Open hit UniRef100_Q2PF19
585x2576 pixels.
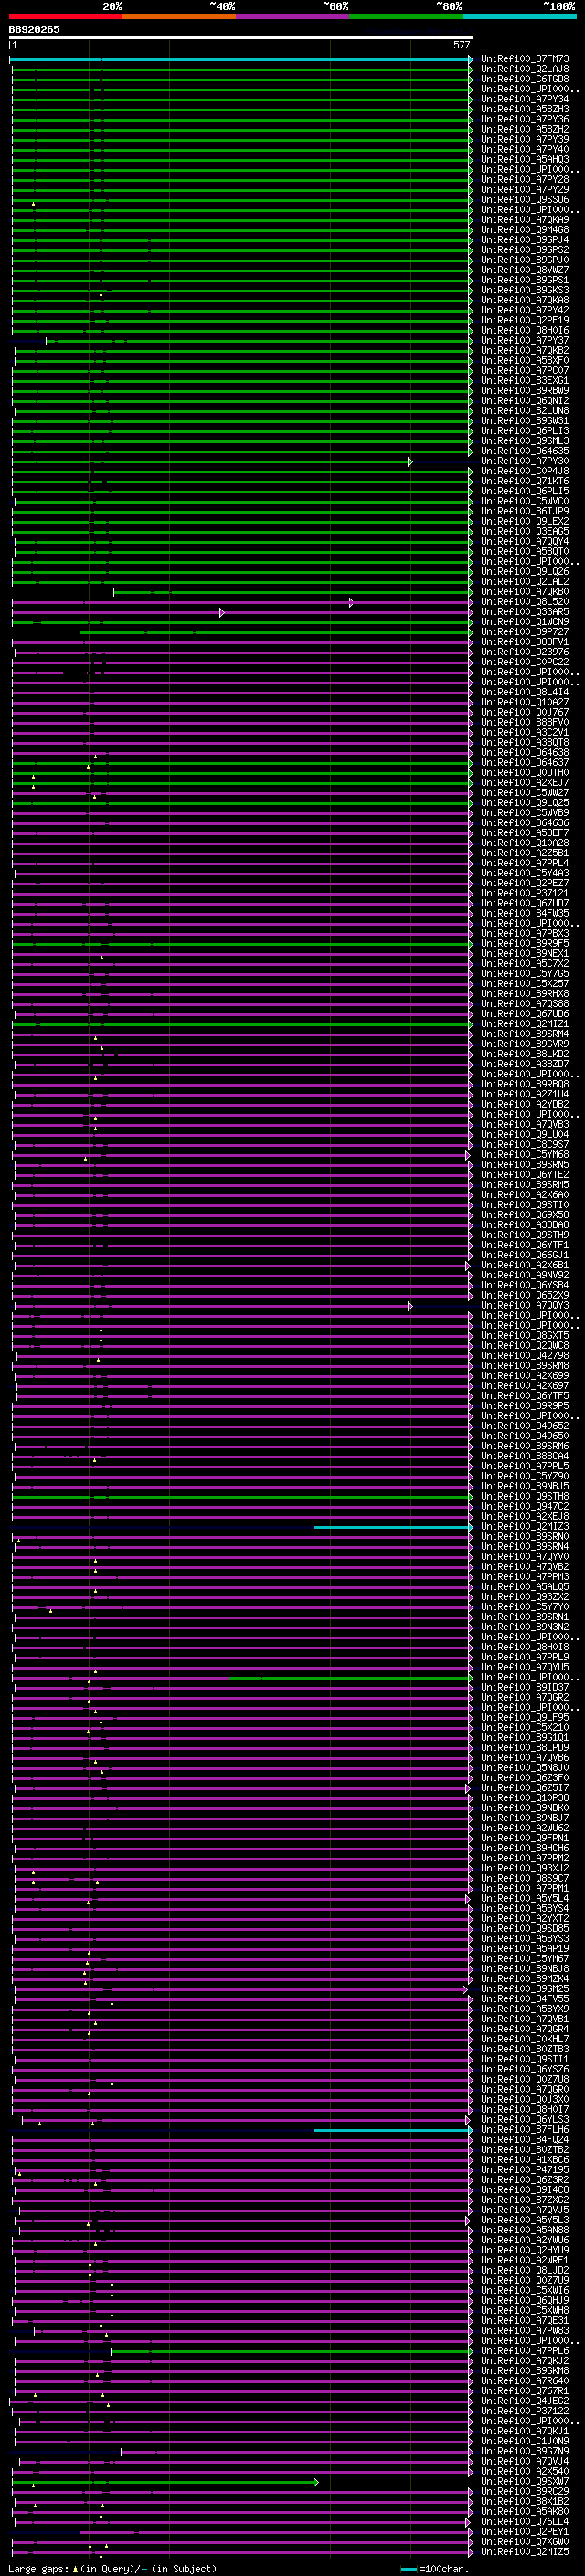(x=524, y=320)
